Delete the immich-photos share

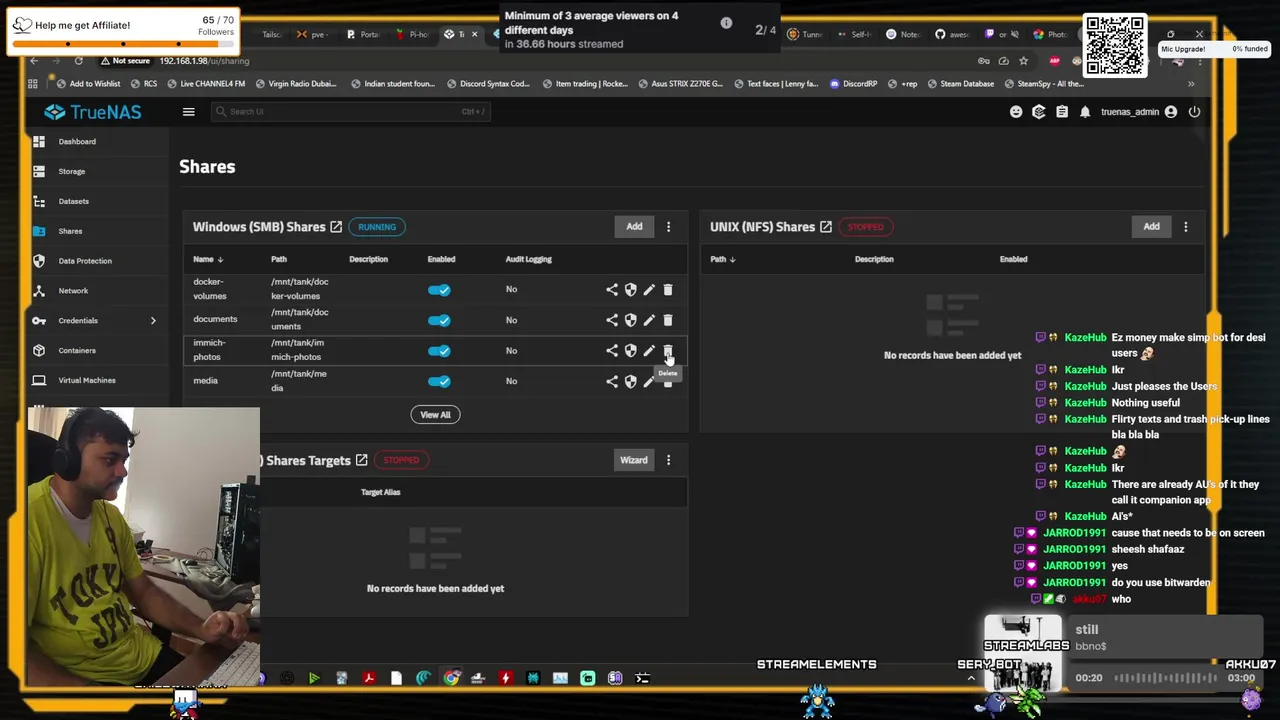tap(668, 351)
